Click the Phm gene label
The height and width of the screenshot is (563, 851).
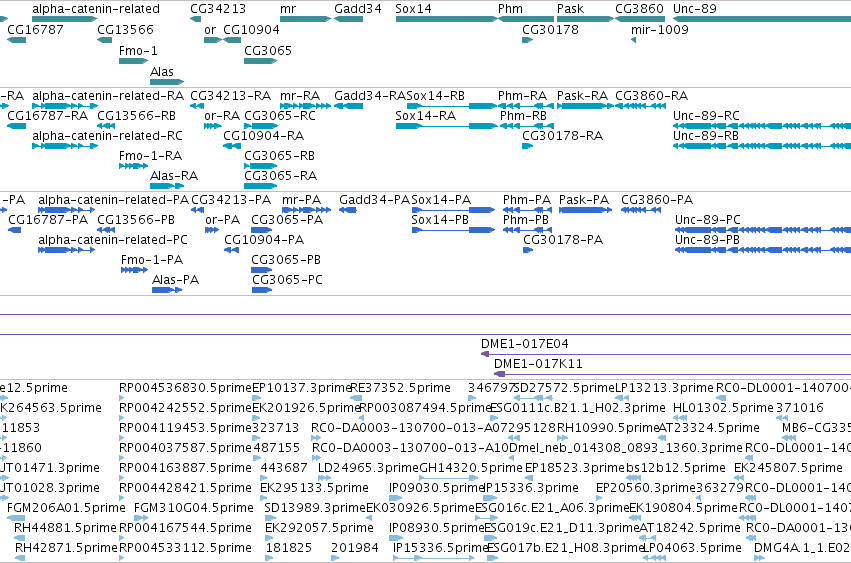click(x=510, y=9)
